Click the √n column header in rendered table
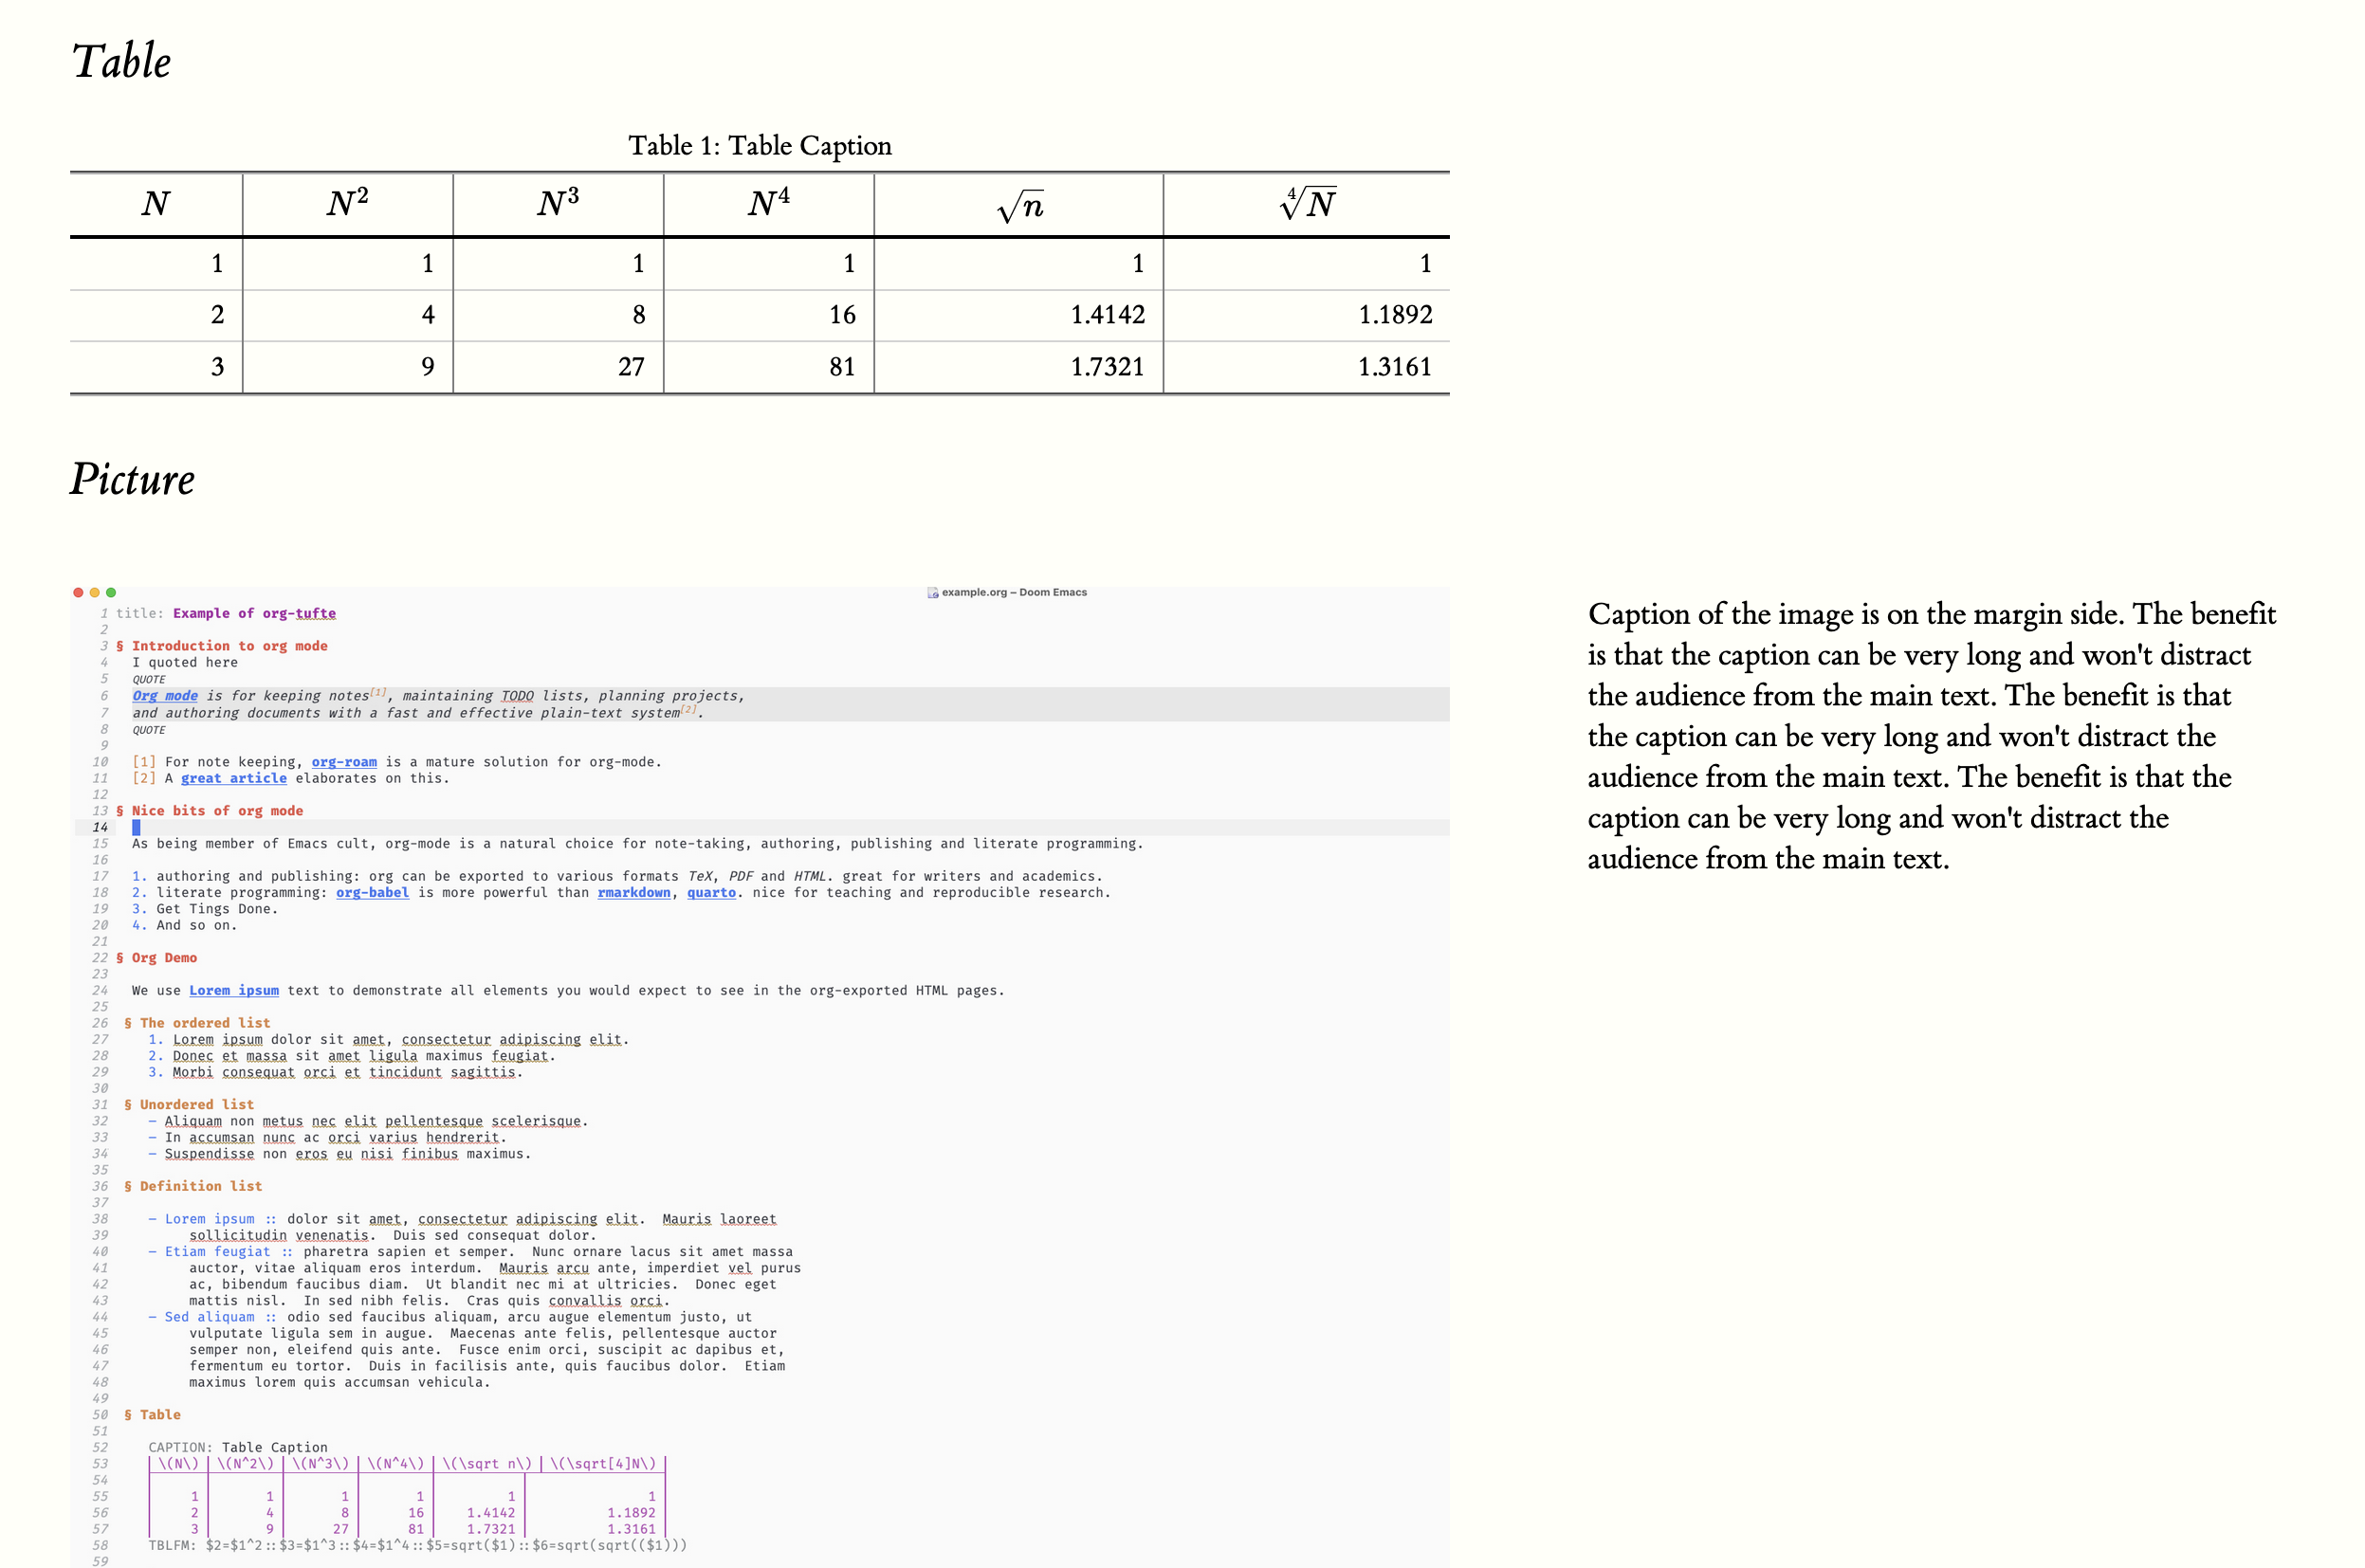The height and width of the screenshot is (1568, 2365). [x=1020, y=206]
